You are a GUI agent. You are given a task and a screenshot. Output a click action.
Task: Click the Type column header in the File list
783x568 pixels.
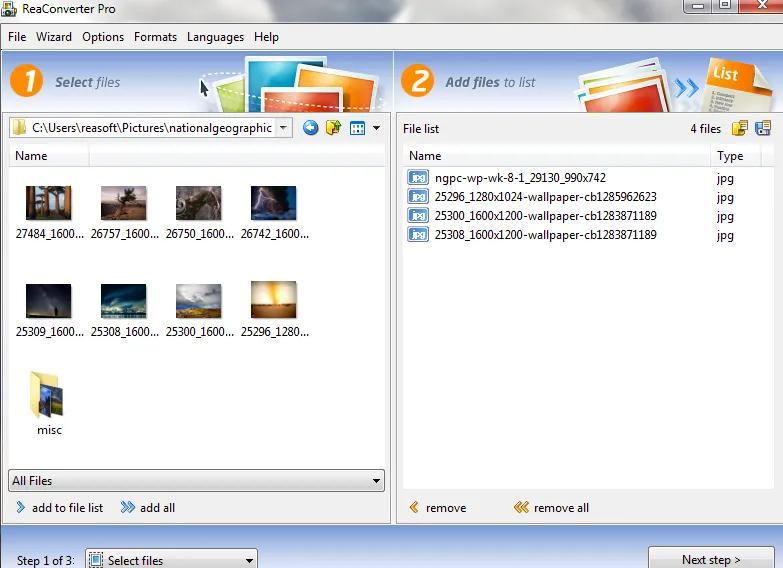pos(736,156)
